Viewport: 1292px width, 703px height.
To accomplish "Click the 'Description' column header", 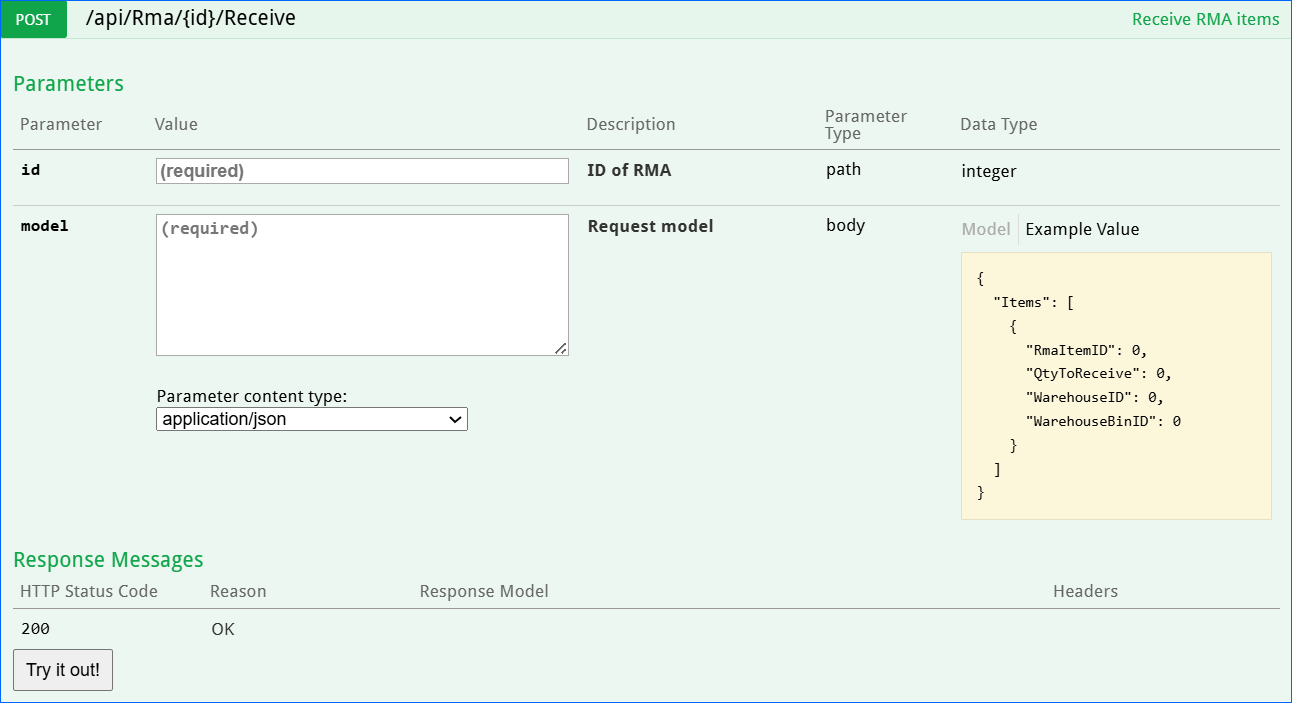I will [631, 124].
